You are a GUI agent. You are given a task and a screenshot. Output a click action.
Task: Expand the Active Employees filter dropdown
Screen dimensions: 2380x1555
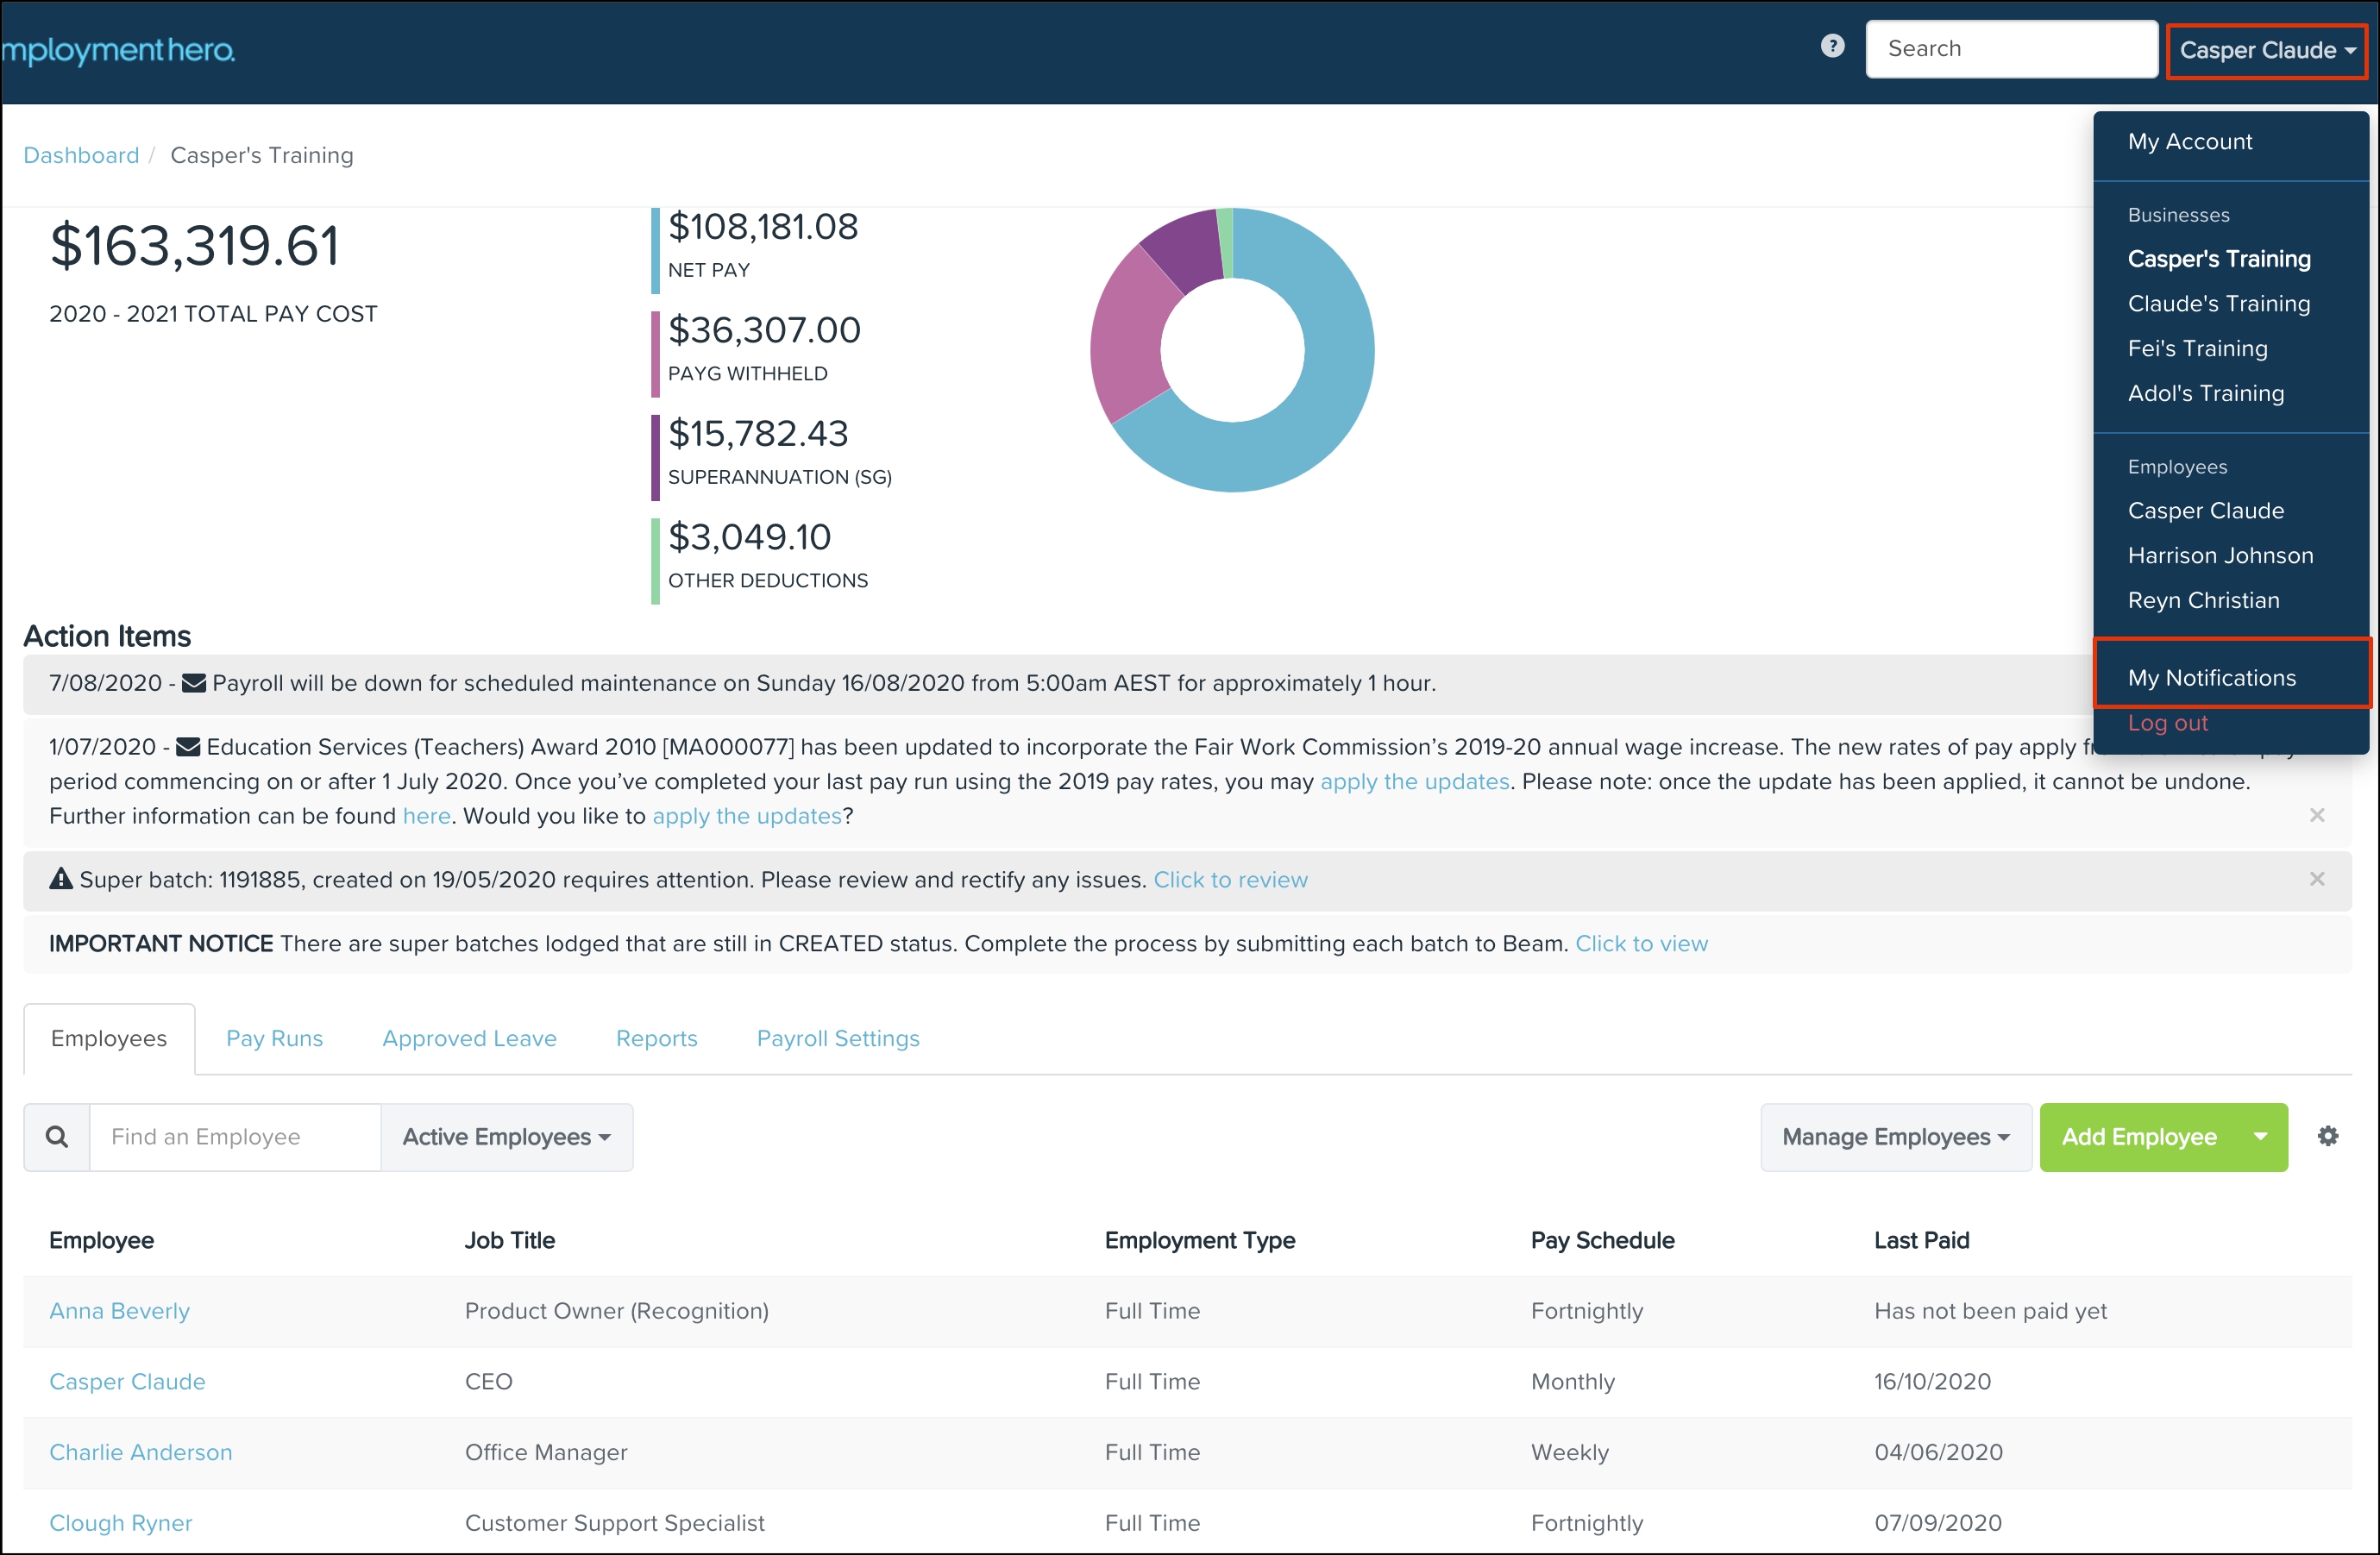click(506, 1137)
